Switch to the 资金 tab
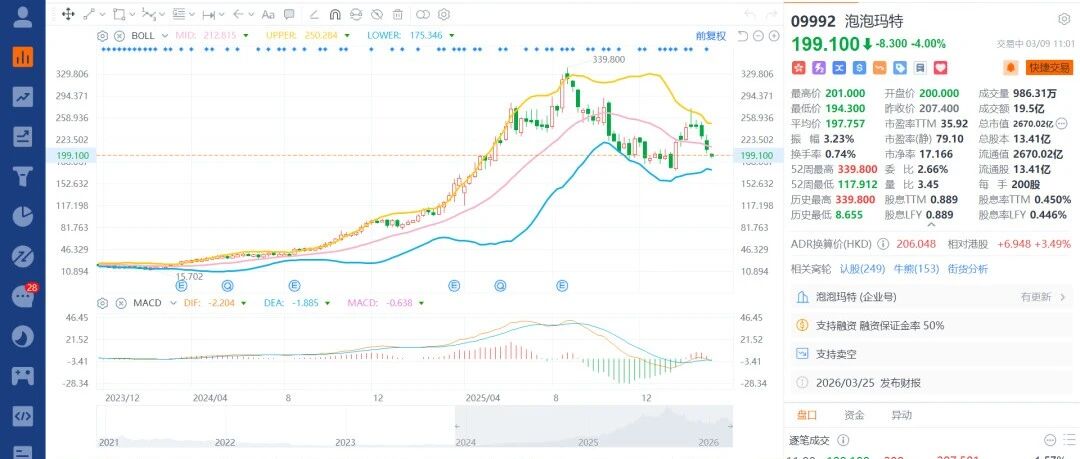The height and width of the screenshot is (459, 1080). pos(854,415)
